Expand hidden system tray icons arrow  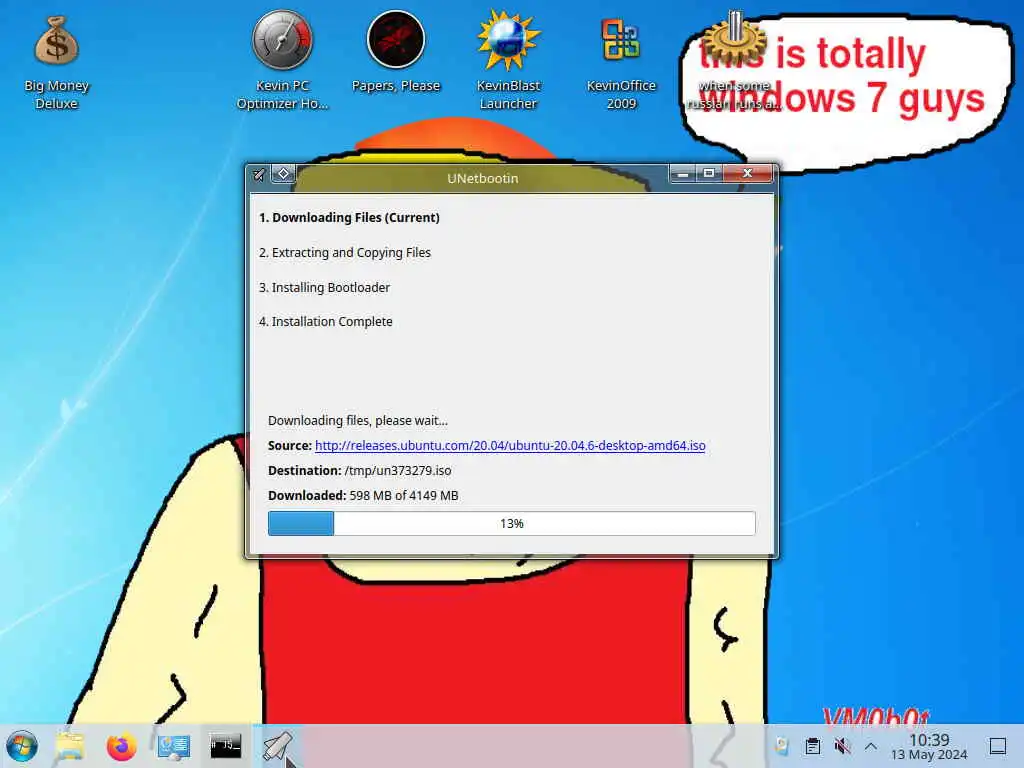[871, 746]
